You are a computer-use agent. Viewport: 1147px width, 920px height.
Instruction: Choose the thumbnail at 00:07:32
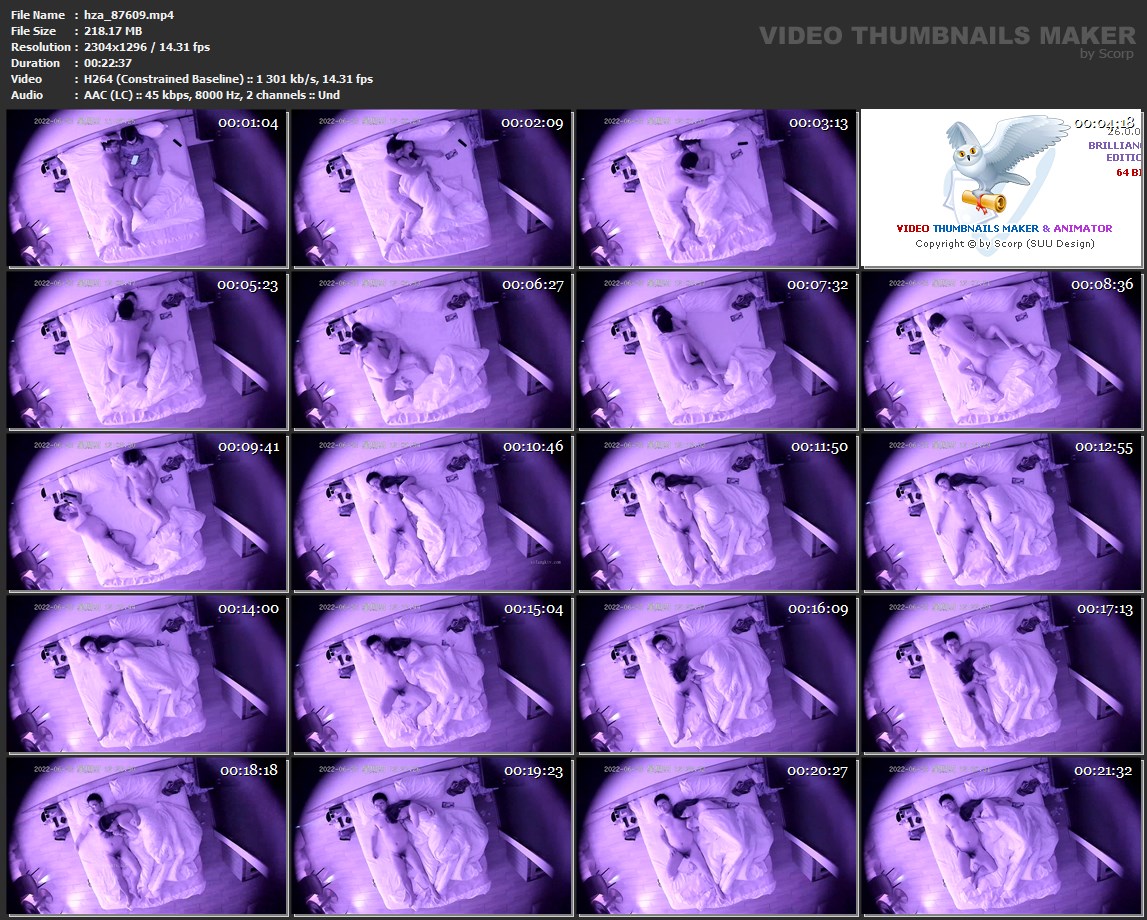(717, 350)
